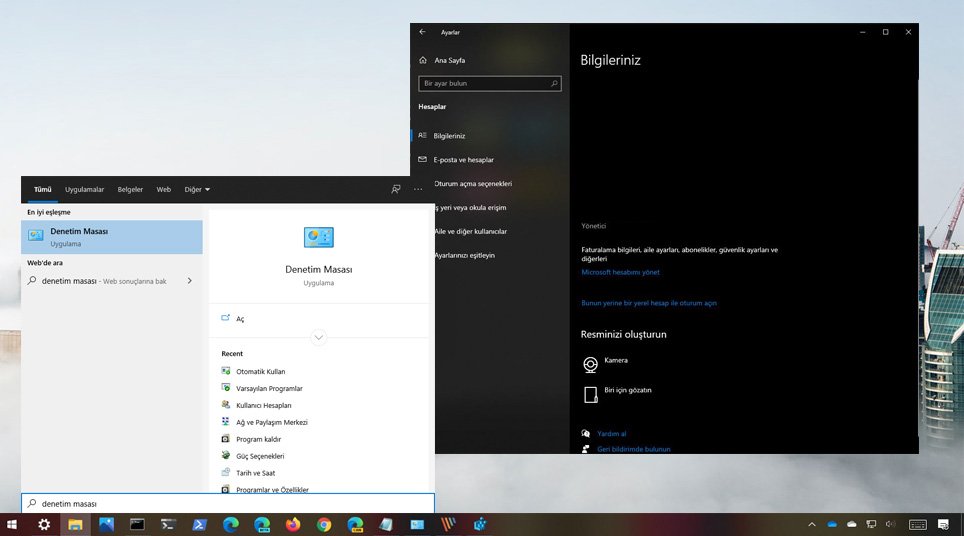Viewport: 964px width, 536px height.
Task: Click Aç to open Denetim Masası
Action: tap(240, 319)
